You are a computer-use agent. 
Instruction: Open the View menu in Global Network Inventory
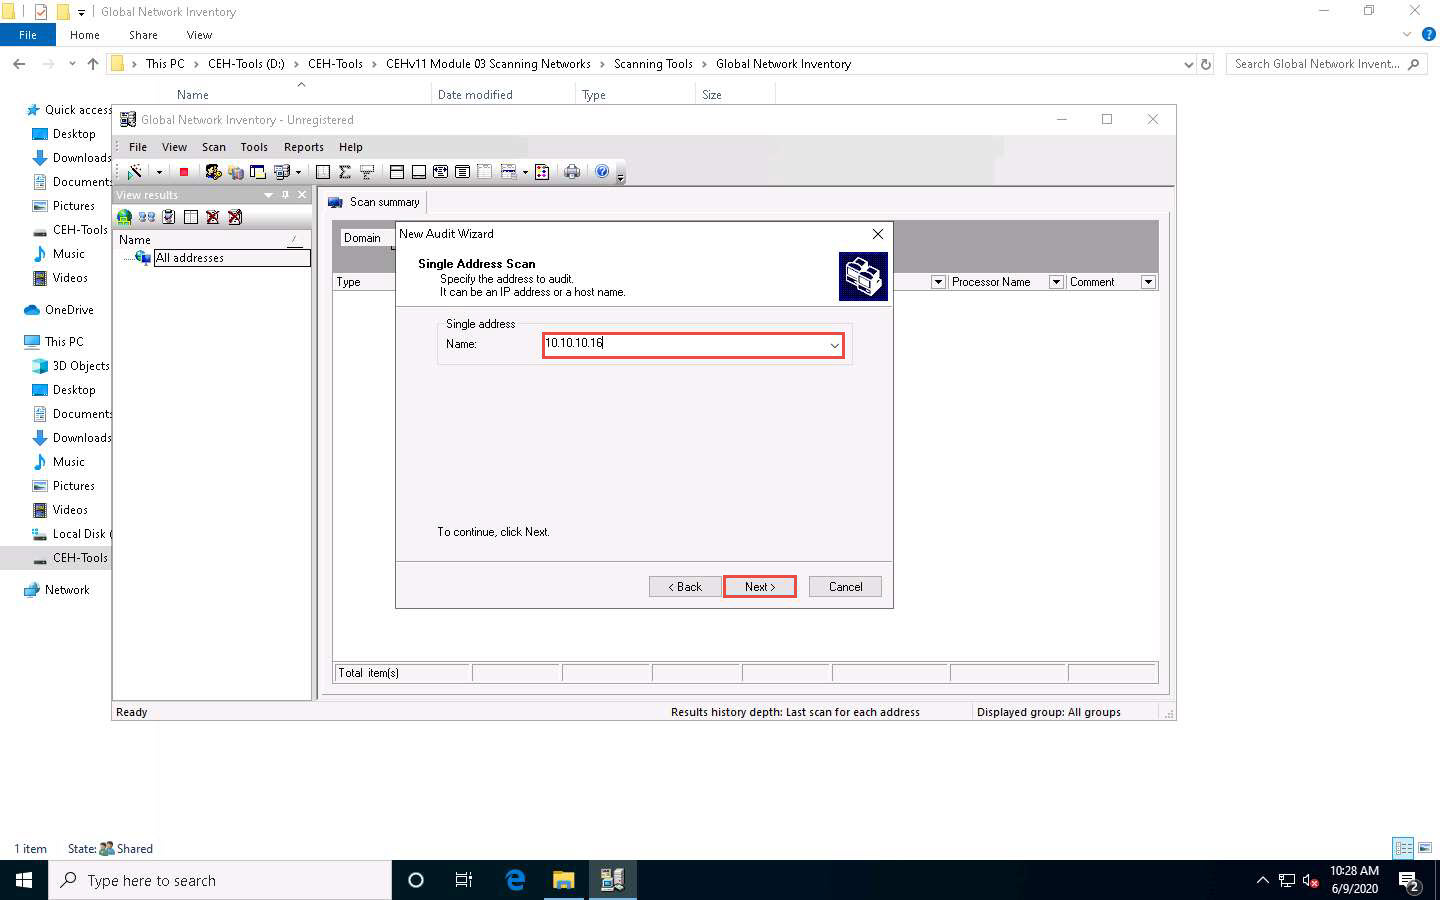[174, 147]
